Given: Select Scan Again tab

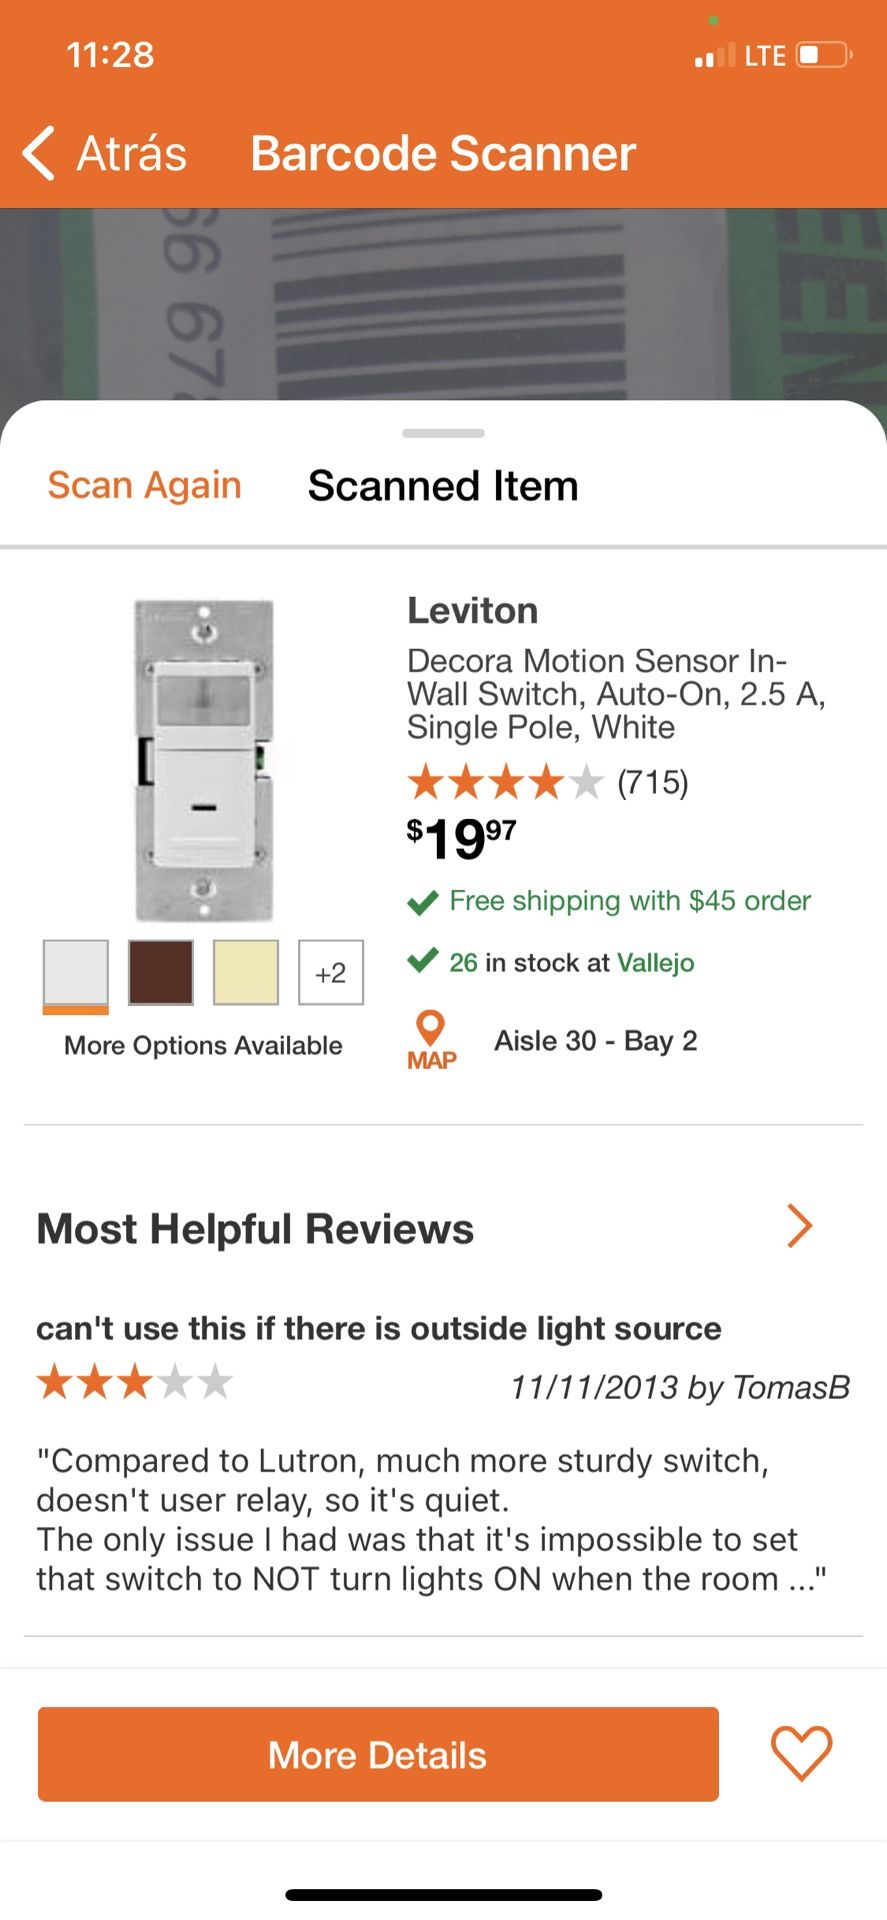Looking at the screenshot, I should coord(145,486).
